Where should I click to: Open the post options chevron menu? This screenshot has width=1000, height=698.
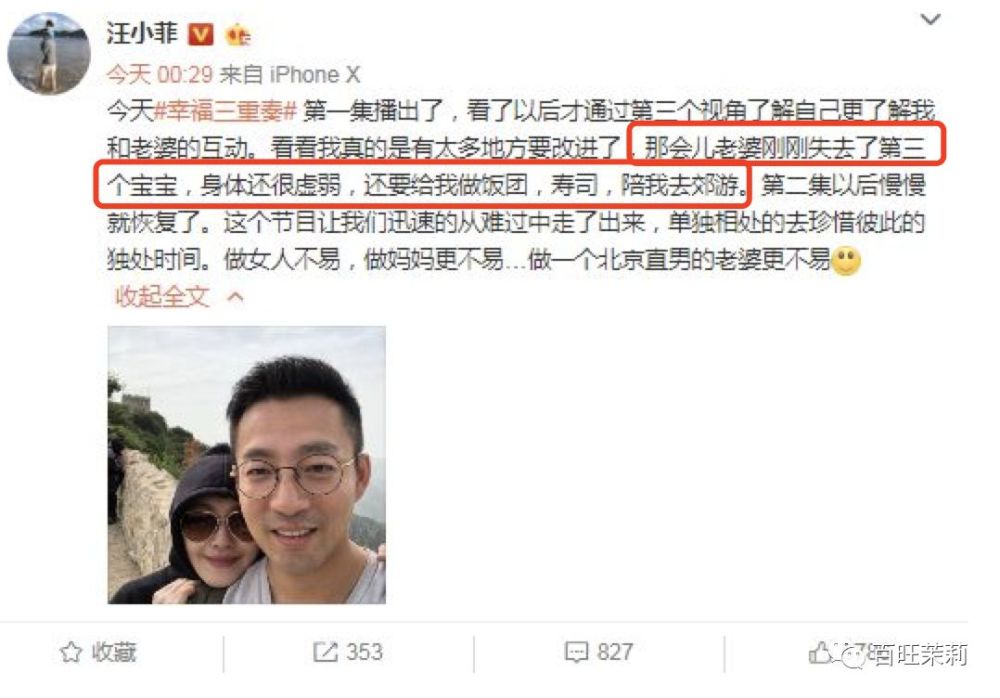tap(930, 20)
